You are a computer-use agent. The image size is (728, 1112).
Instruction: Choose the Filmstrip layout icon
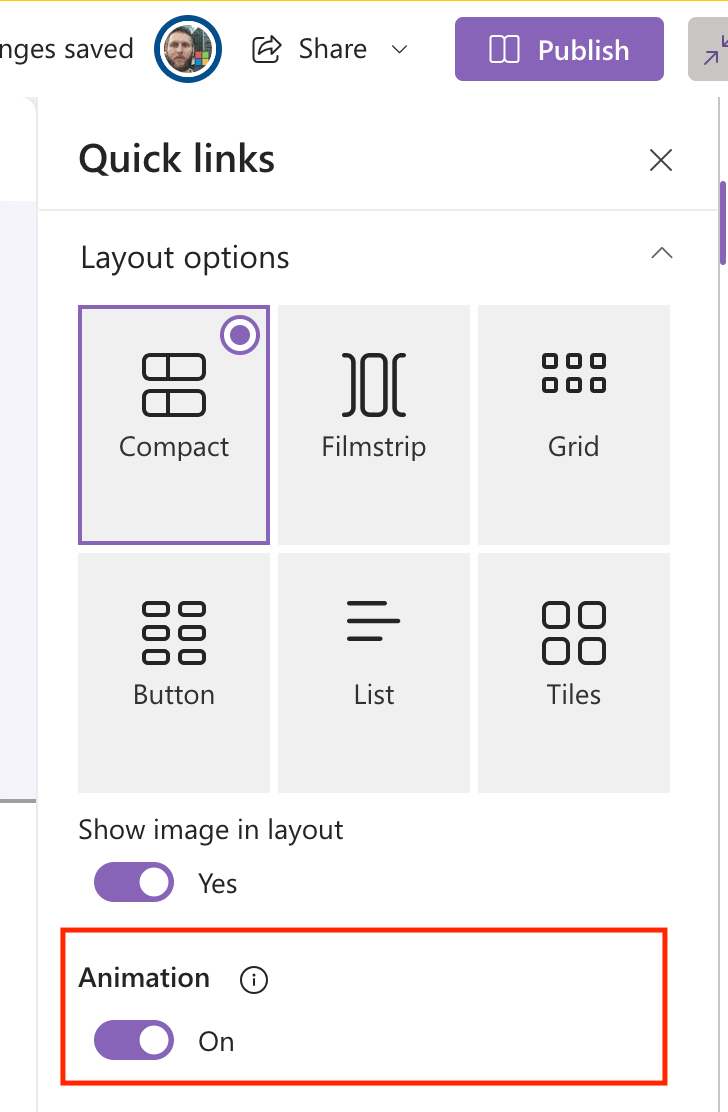tap(374, 384)
